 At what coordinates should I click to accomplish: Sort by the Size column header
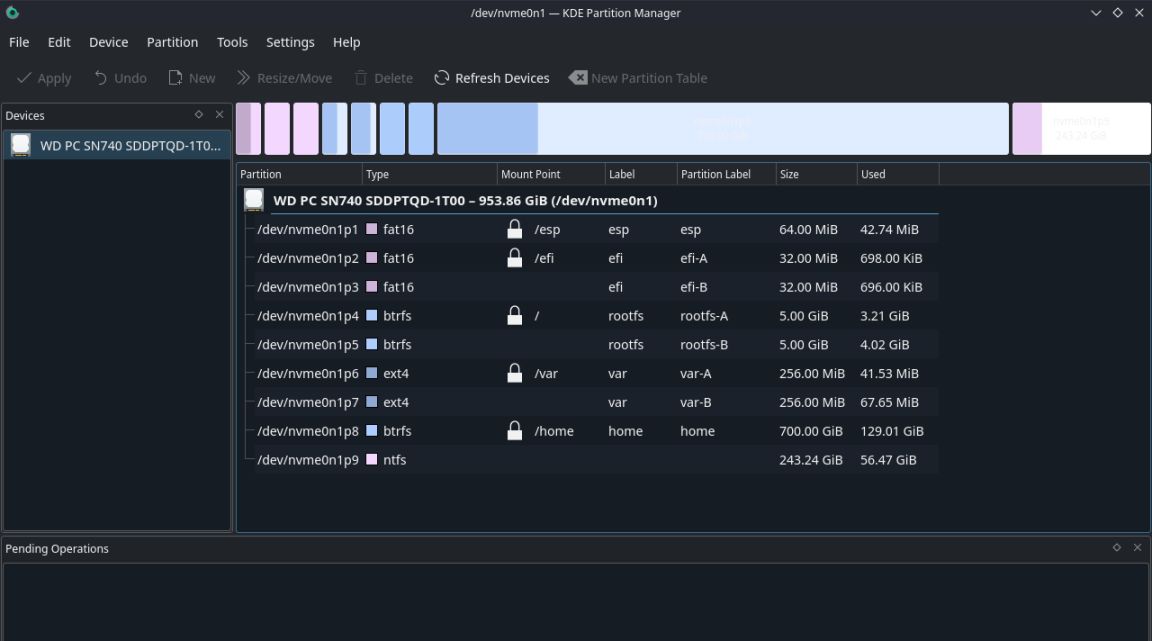(x=816, y=174)
